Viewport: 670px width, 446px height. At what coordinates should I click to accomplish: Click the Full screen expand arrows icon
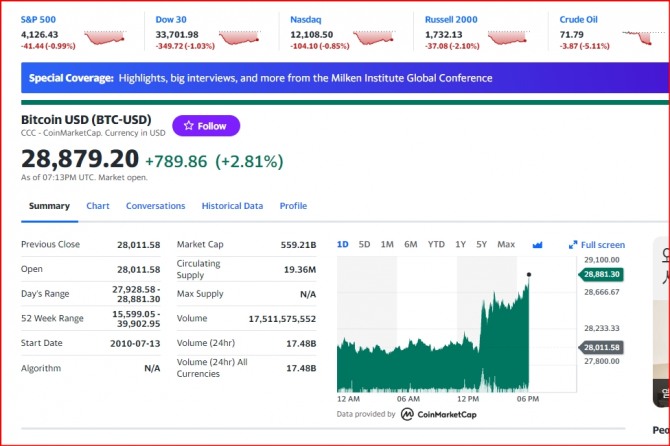pyautogui.click(x=573, y=245)
